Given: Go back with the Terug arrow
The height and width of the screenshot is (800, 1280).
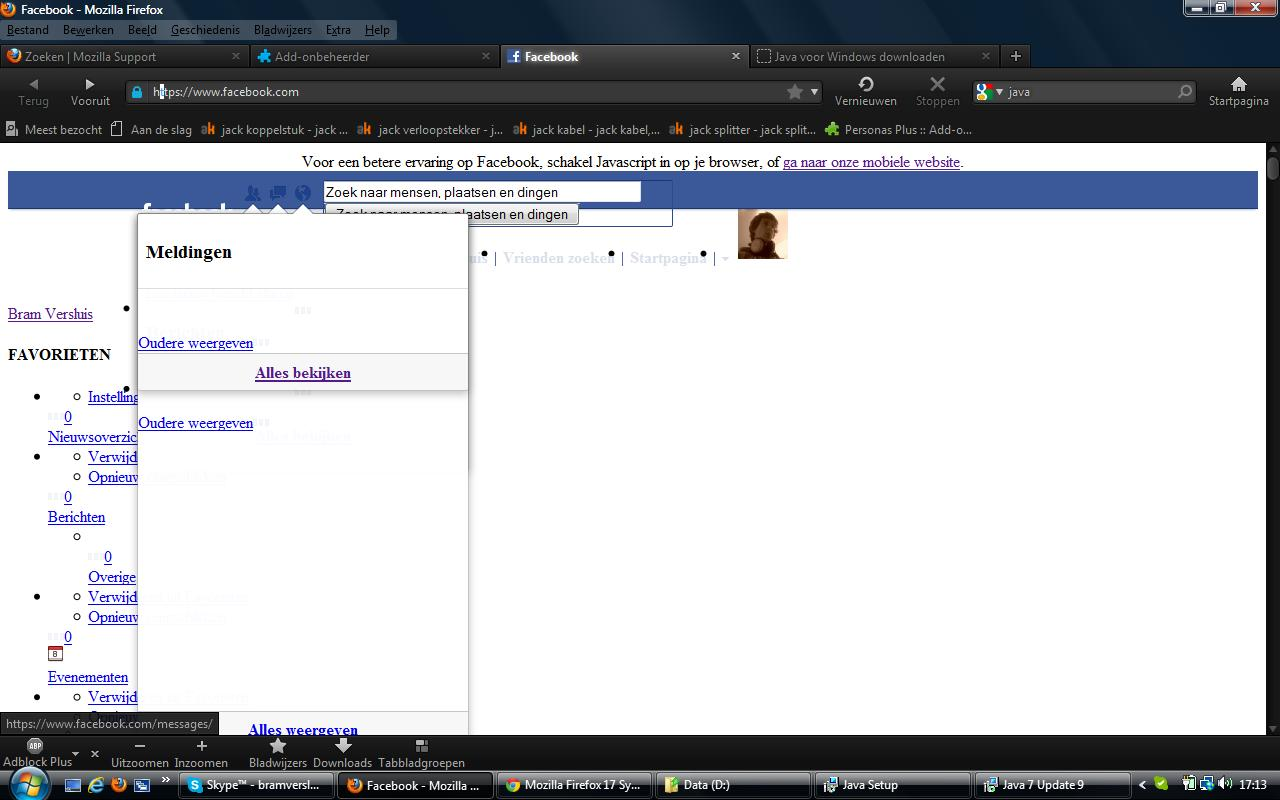Looking at the screenshot, I should point(33,91).
